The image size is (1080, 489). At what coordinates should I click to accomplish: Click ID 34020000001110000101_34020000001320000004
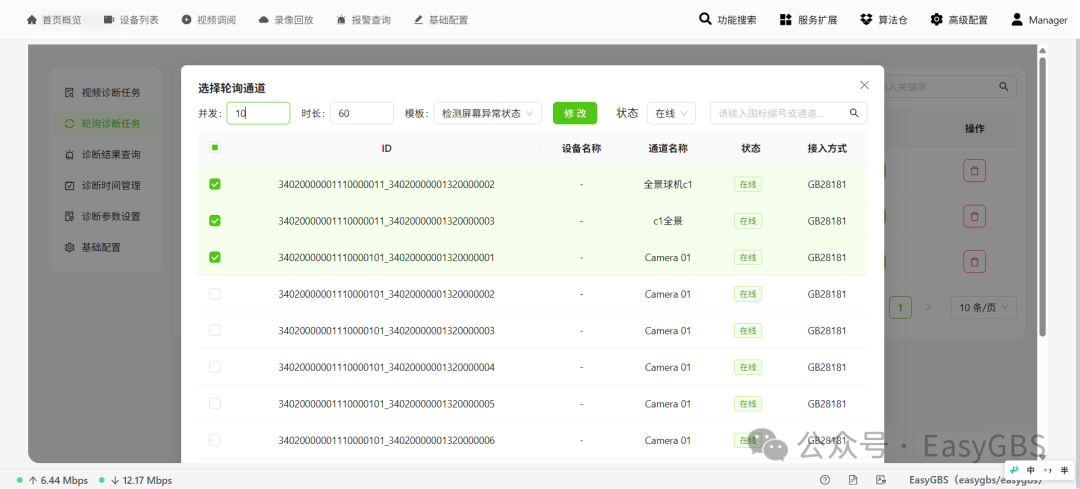point(386,367)
